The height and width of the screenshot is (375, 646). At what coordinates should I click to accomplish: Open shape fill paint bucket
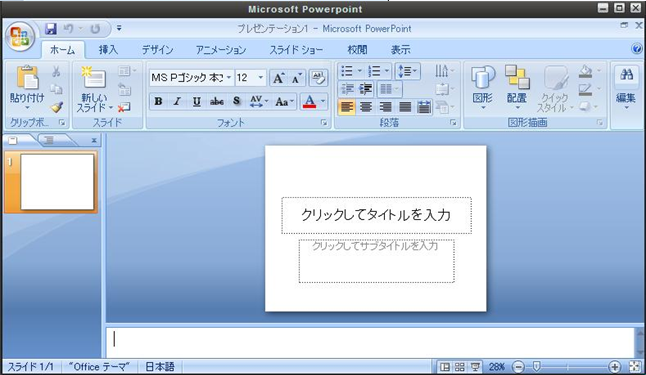(585, 71)
